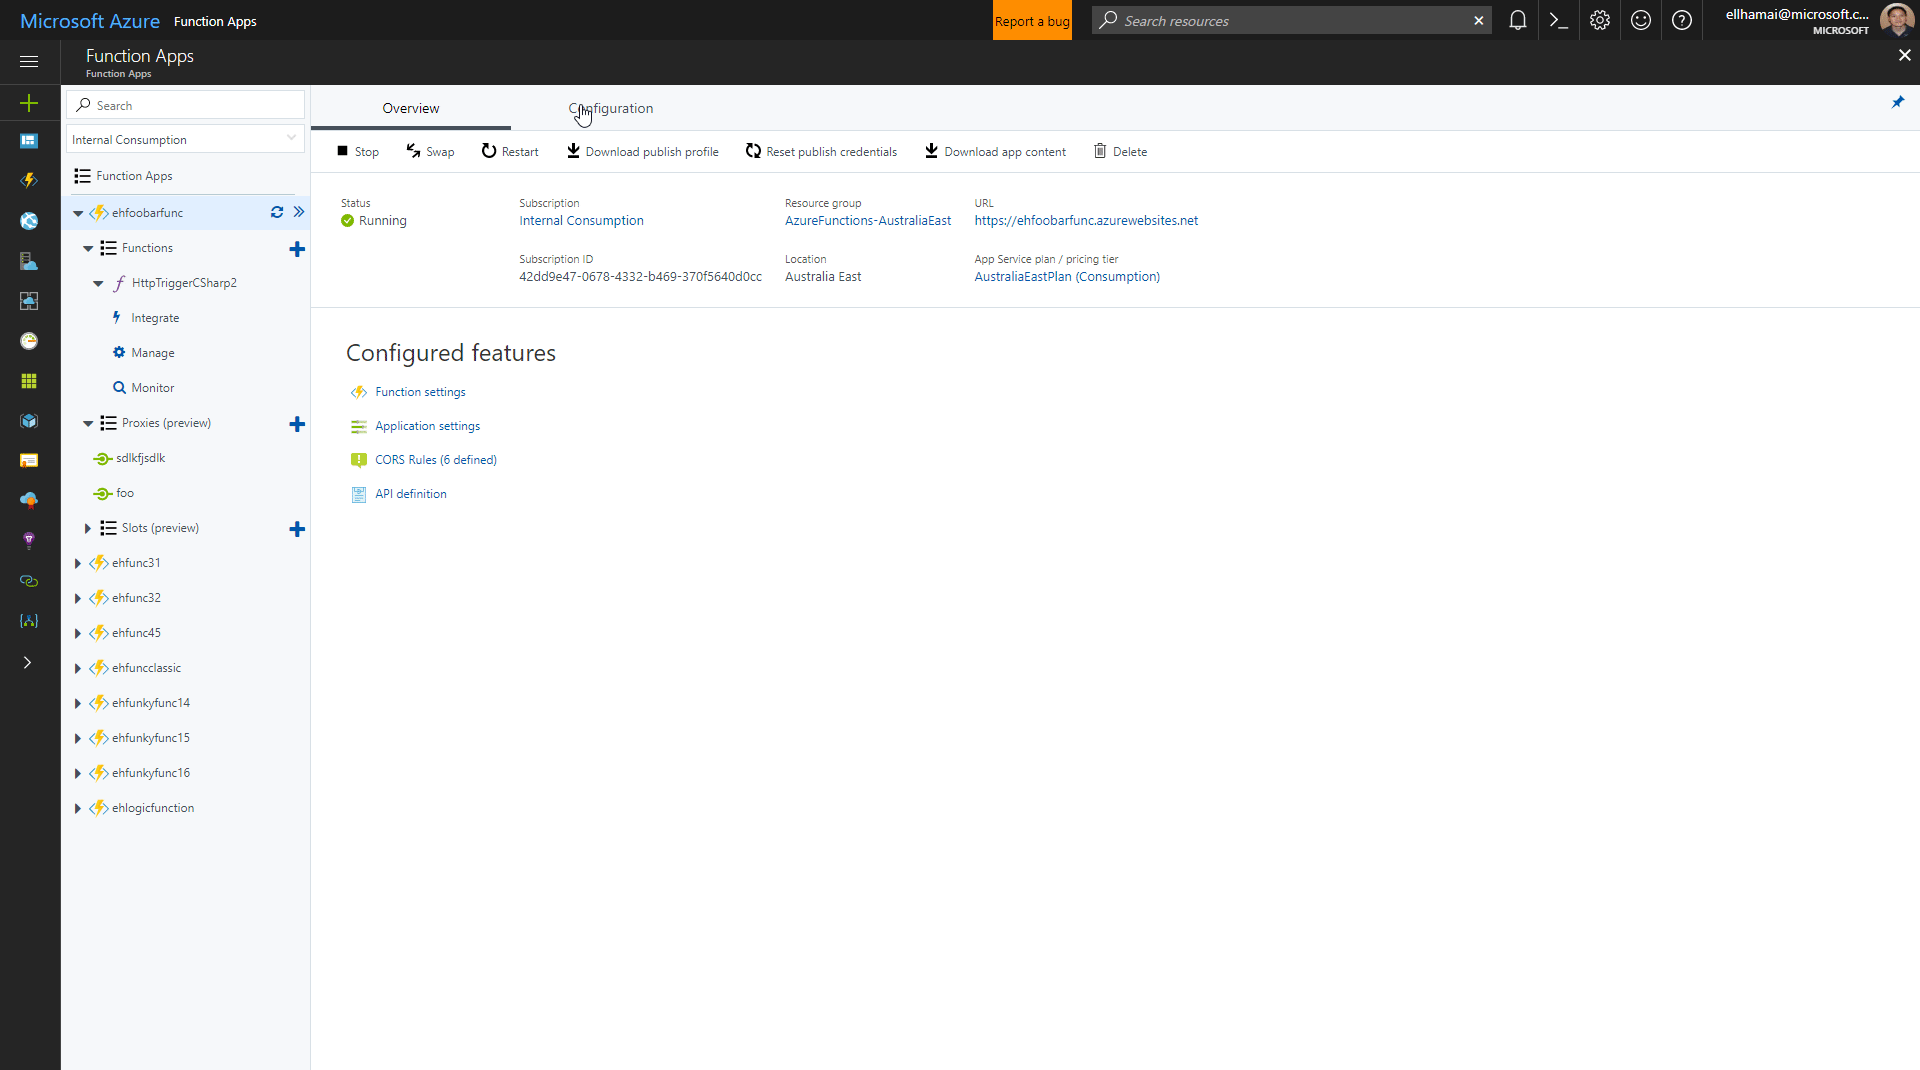Click the Restart button
This screenshot has width=1920, height=1070.
(x=510, y=151)
